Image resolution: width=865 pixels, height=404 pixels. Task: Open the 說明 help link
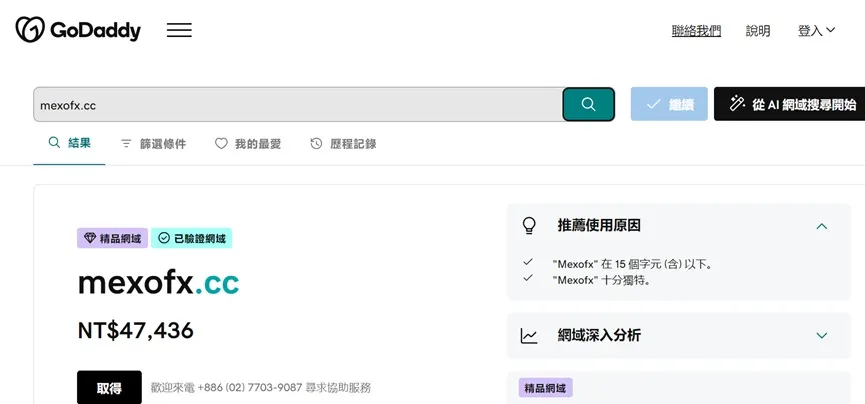(758, 31)
